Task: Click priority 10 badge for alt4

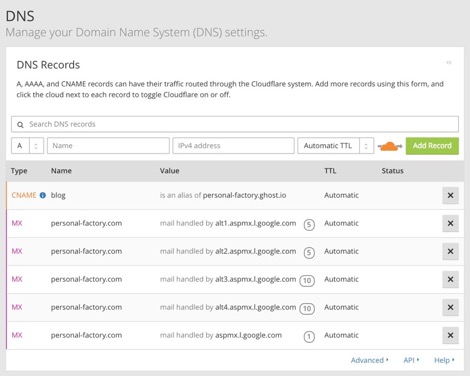Action: click(307, 309)
